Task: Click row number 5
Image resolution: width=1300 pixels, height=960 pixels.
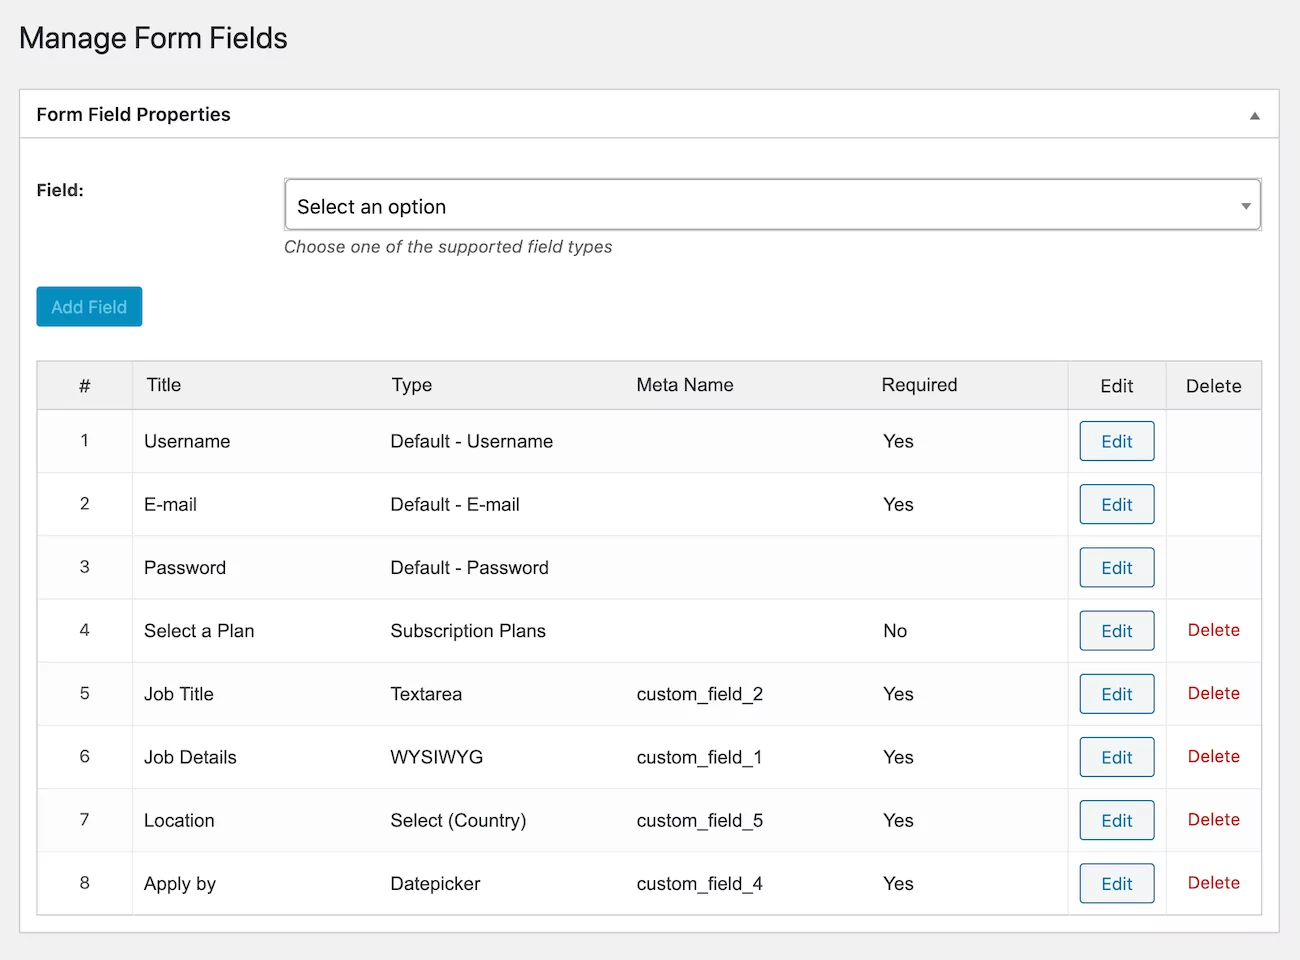Action: (x=85, y=693)
